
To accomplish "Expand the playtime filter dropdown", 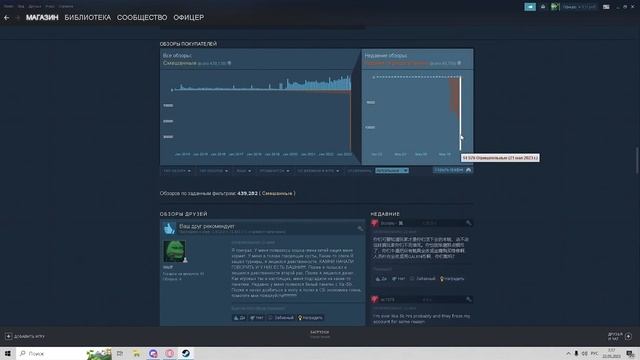I will click(318, 171).
